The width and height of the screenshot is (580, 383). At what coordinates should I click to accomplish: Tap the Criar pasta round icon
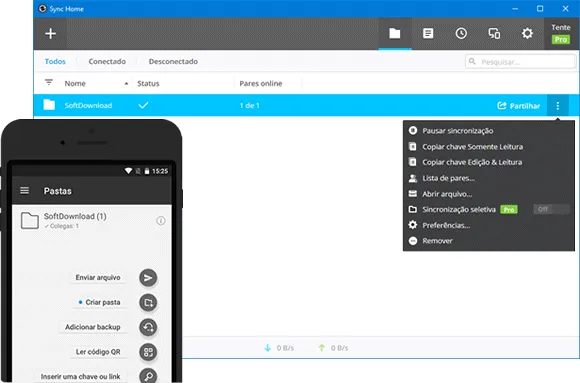coord(148,303)
